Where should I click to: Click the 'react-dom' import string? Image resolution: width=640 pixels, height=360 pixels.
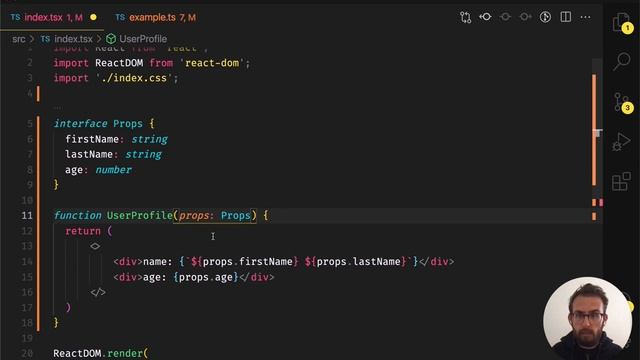click(212, 63)
